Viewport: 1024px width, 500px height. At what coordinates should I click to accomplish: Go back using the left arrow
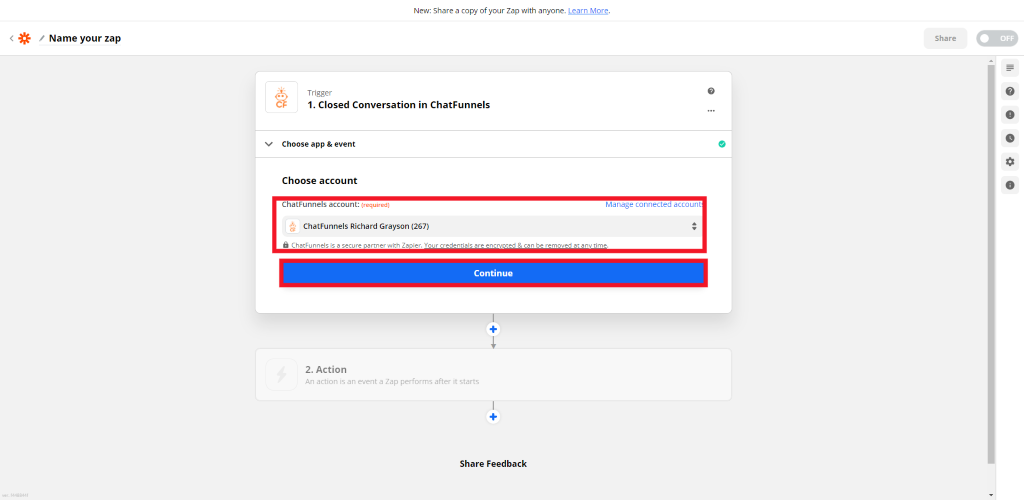11,39
